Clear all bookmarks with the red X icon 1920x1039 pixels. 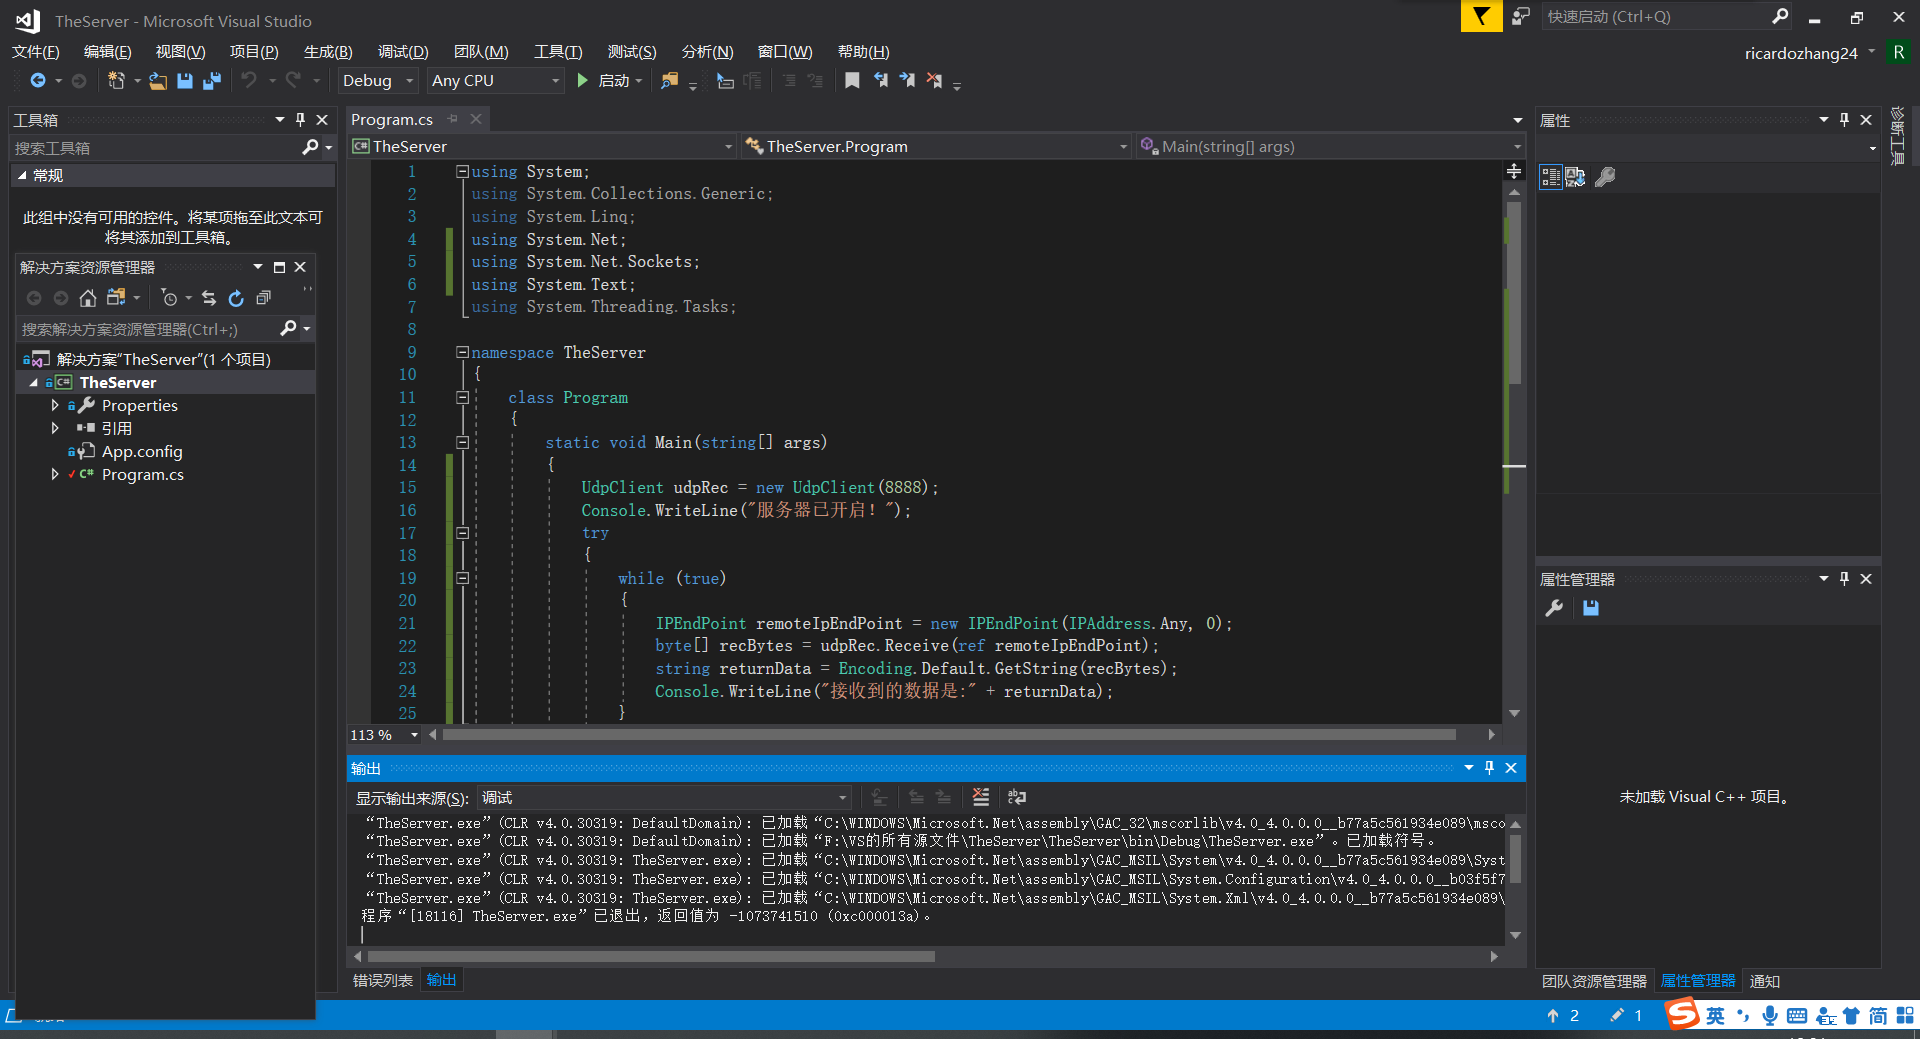click(934, 81)
